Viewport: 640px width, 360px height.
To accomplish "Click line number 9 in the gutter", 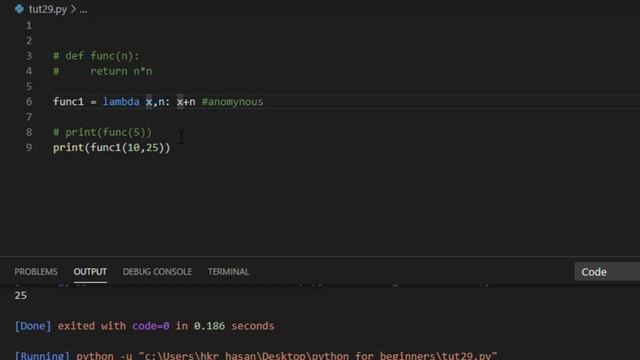I will click(29, 147).
